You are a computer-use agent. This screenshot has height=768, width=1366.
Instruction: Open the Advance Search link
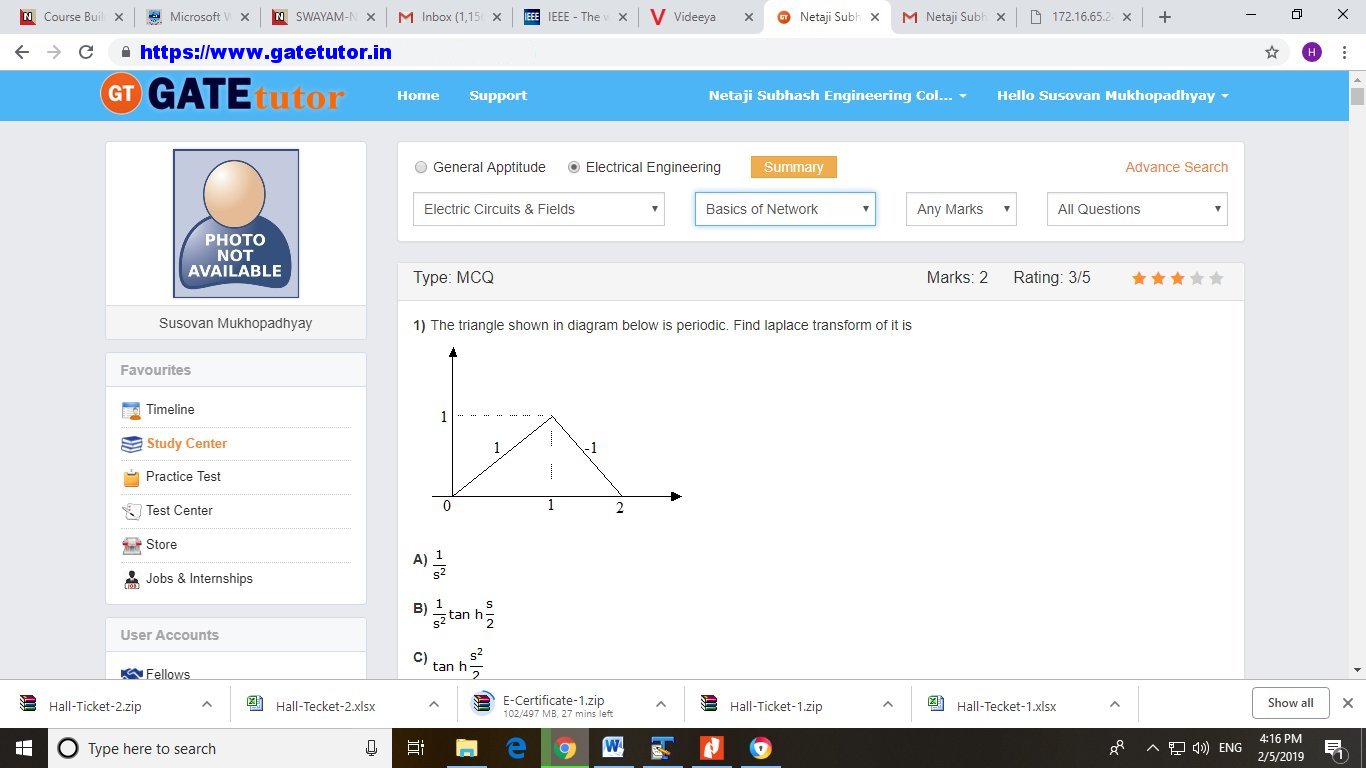(x=1176, y=167)
